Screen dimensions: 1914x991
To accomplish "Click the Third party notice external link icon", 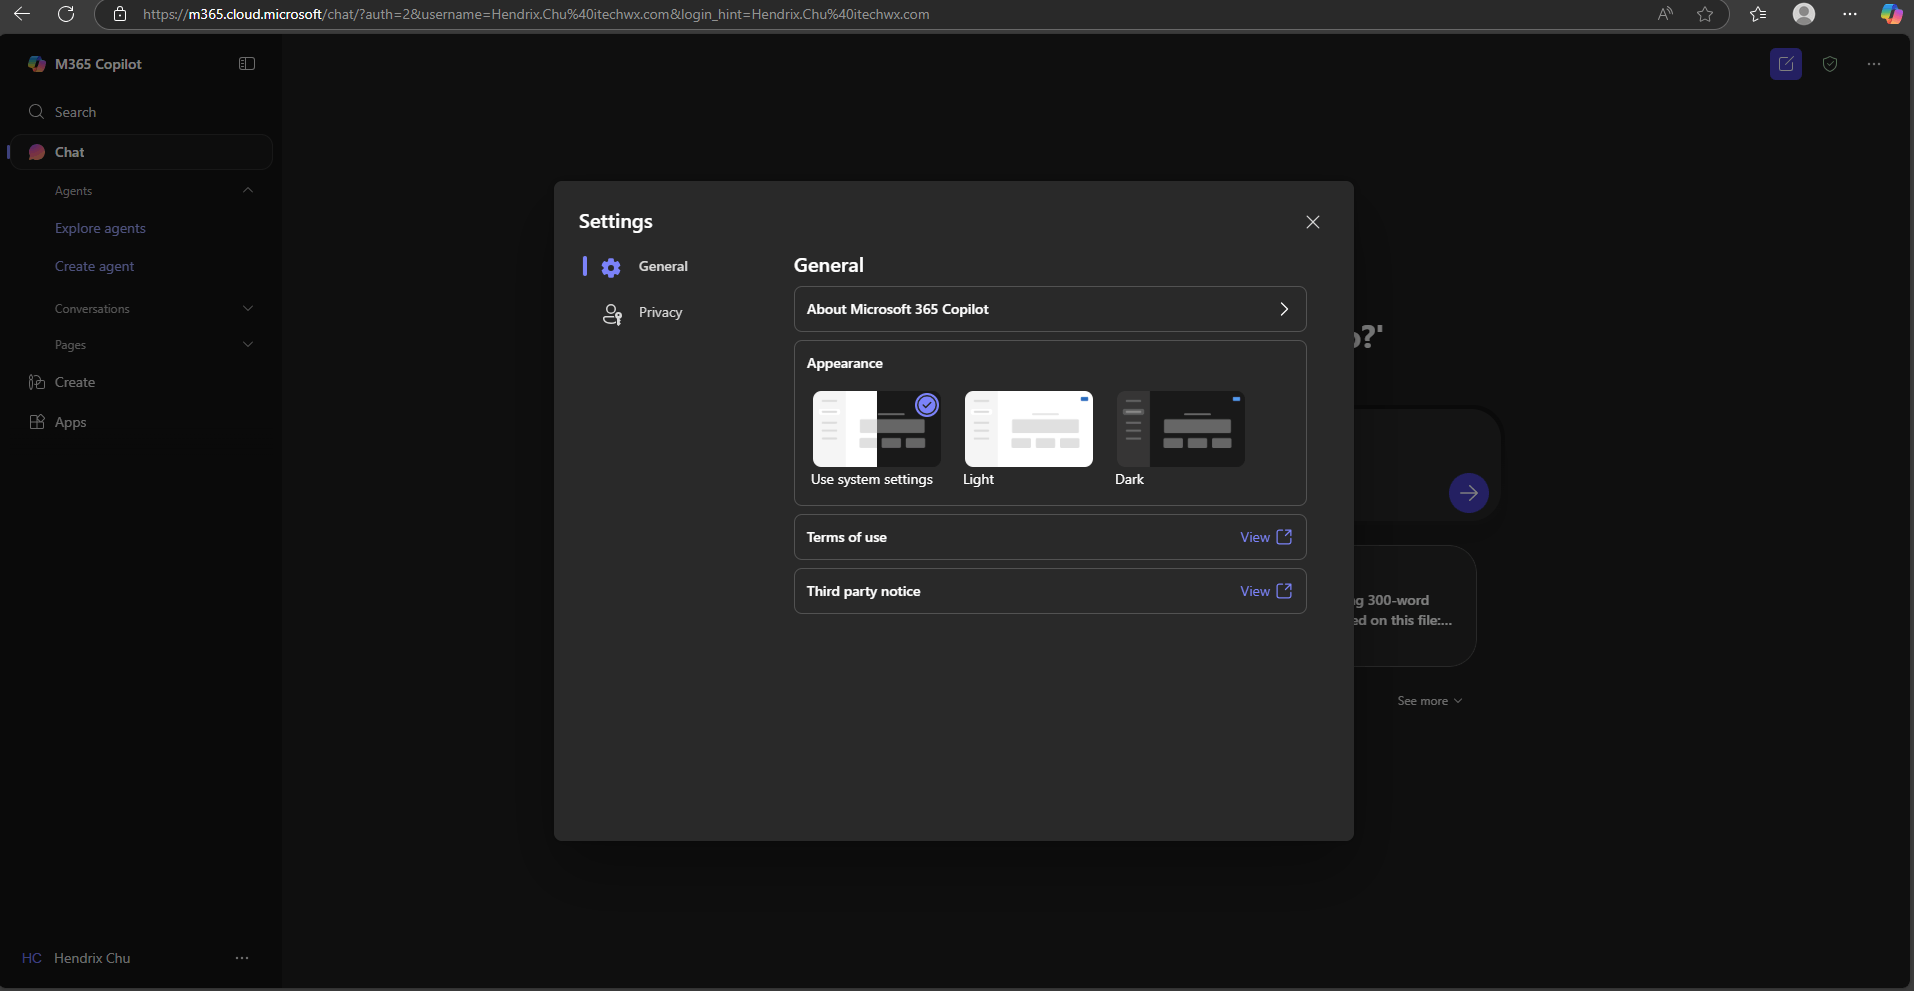I will tap(1285, 591).
